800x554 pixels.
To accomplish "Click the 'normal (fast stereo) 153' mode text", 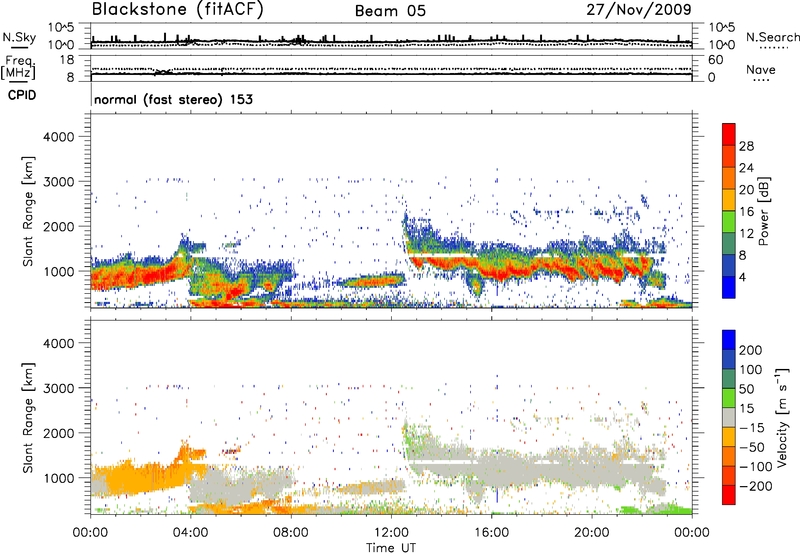I will point(173,99).
